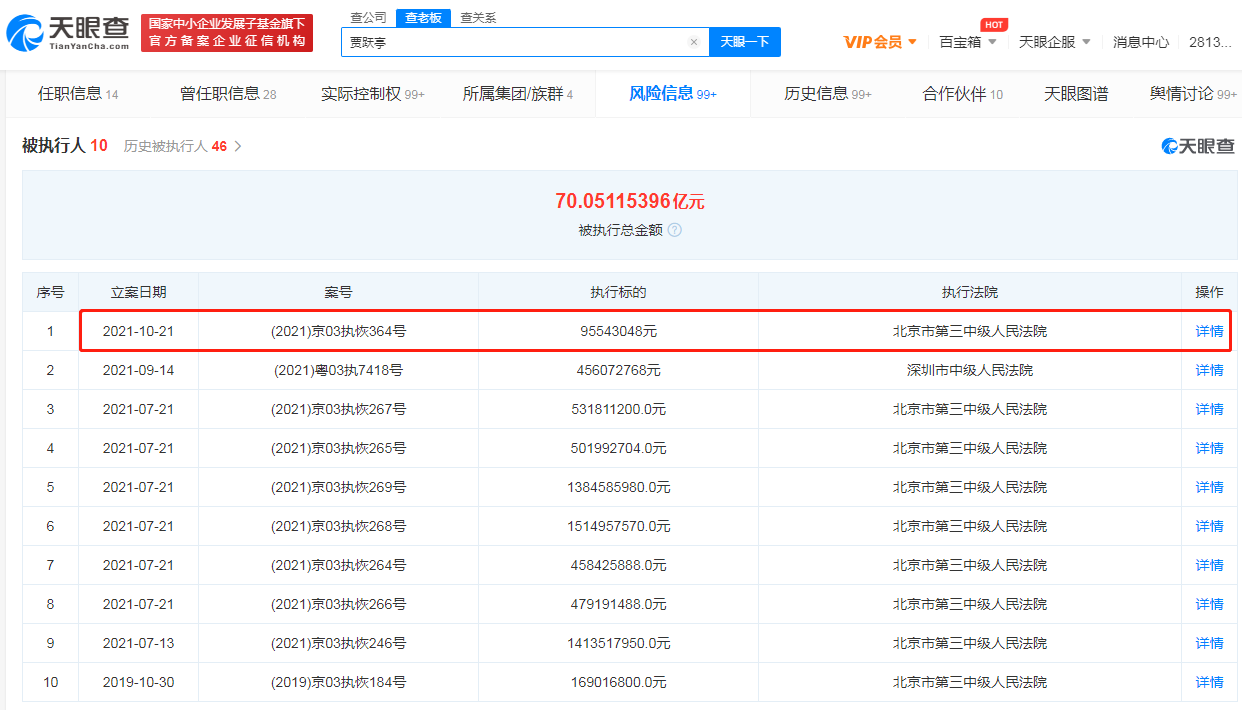
Task: Click the amount 1413517950.0元
Action: coord(618,643)
